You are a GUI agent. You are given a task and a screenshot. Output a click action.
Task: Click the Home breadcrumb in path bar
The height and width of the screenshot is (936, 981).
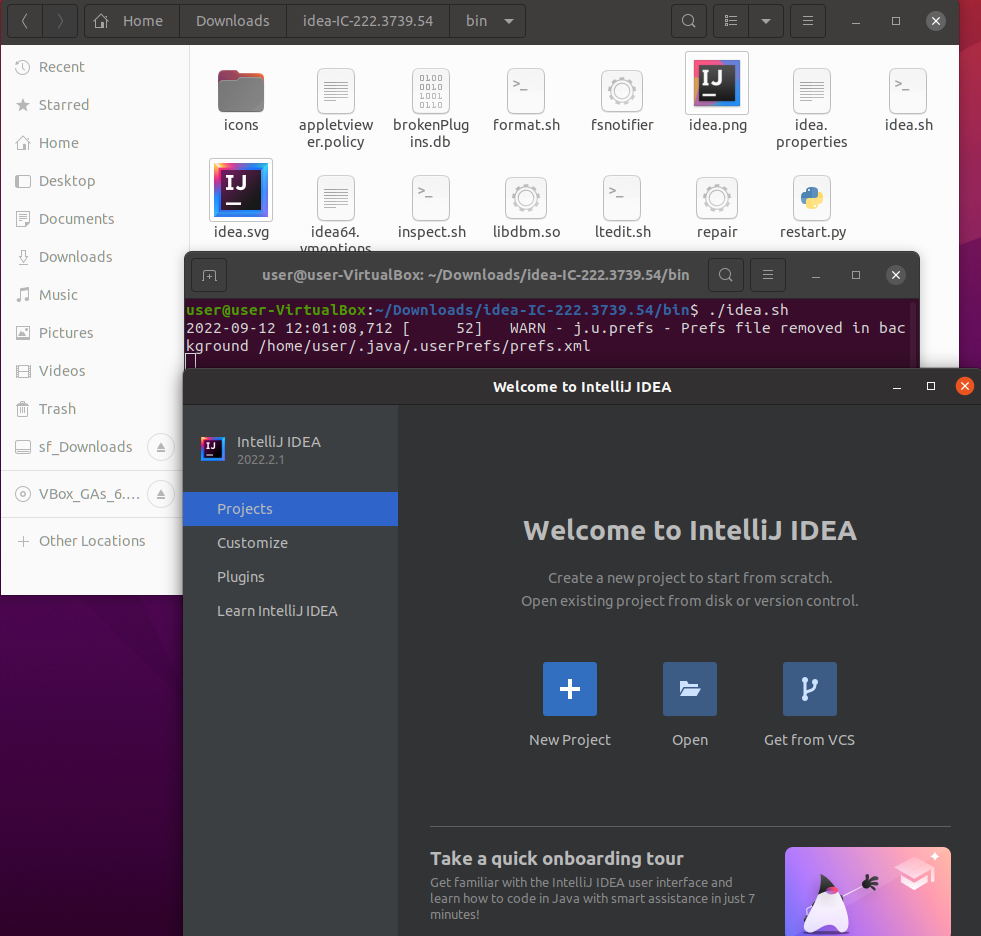coord(131,21)
